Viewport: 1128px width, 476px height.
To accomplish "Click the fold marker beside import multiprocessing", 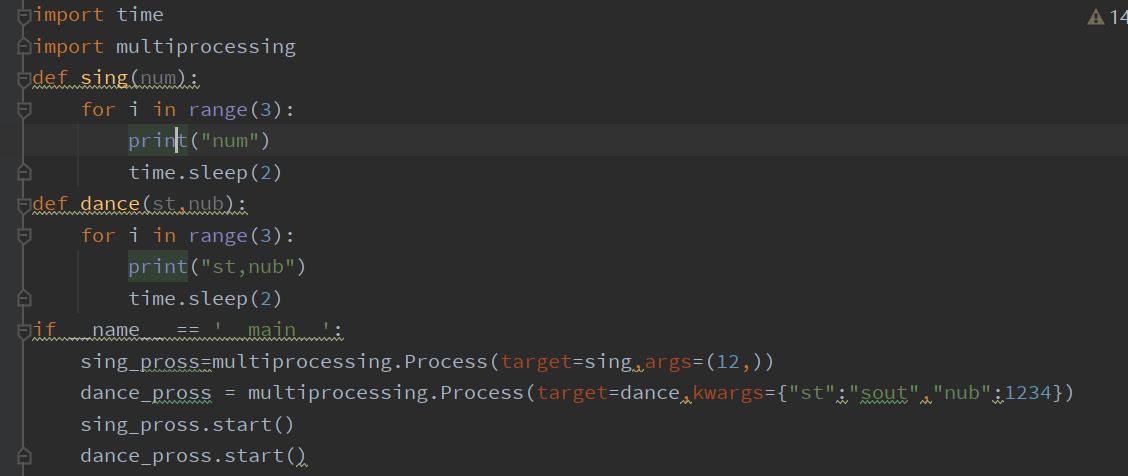I will pos(25,47).
